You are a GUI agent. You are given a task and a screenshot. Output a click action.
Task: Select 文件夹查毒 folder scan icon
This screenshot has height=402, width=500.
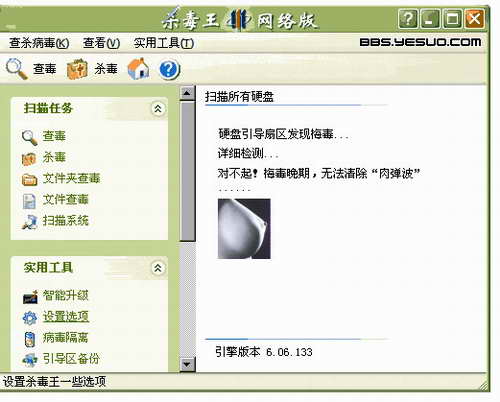click(x=29, y=179)
